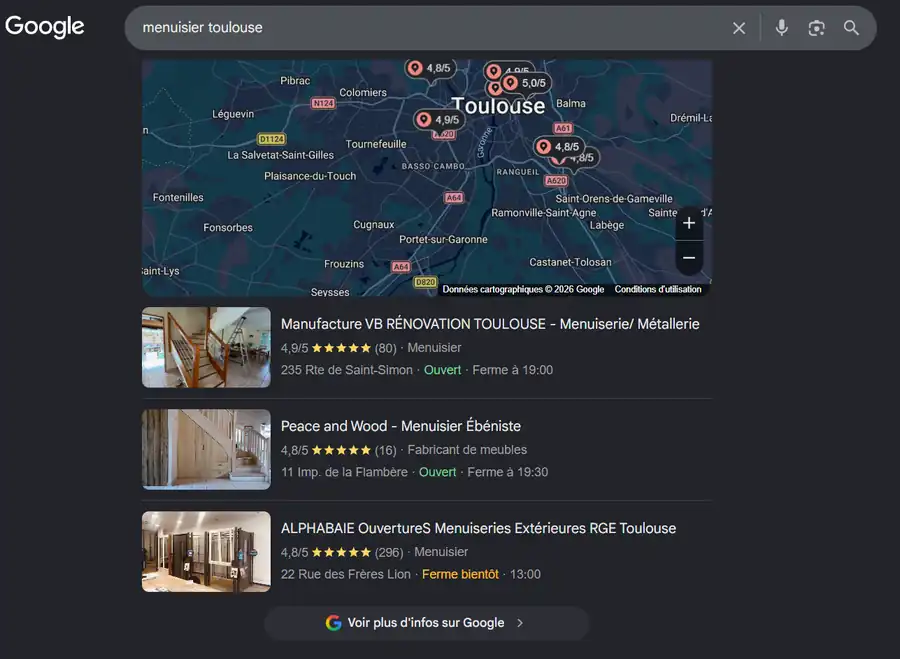
Task: Click Portet-sur-Garonne label on the map
Action: click(443, 239)
